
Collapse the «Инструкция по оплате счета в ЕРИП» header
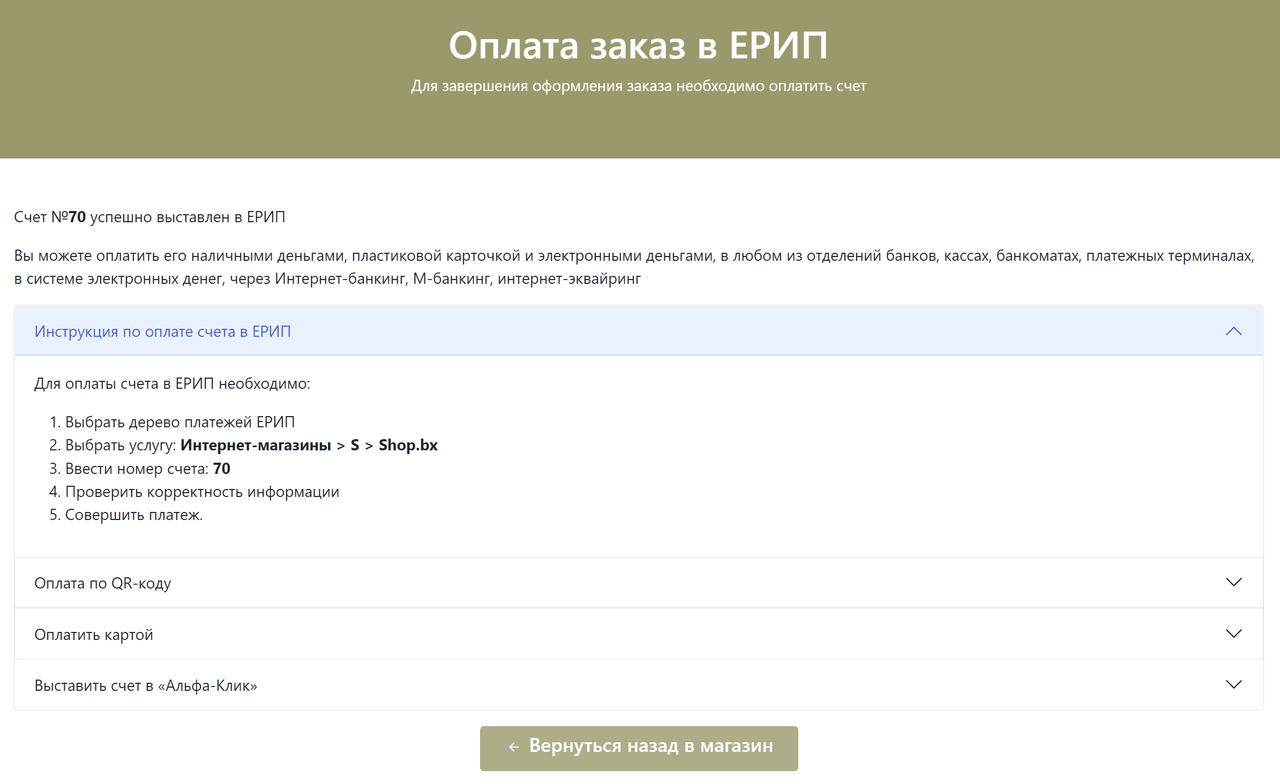[162, 331]
